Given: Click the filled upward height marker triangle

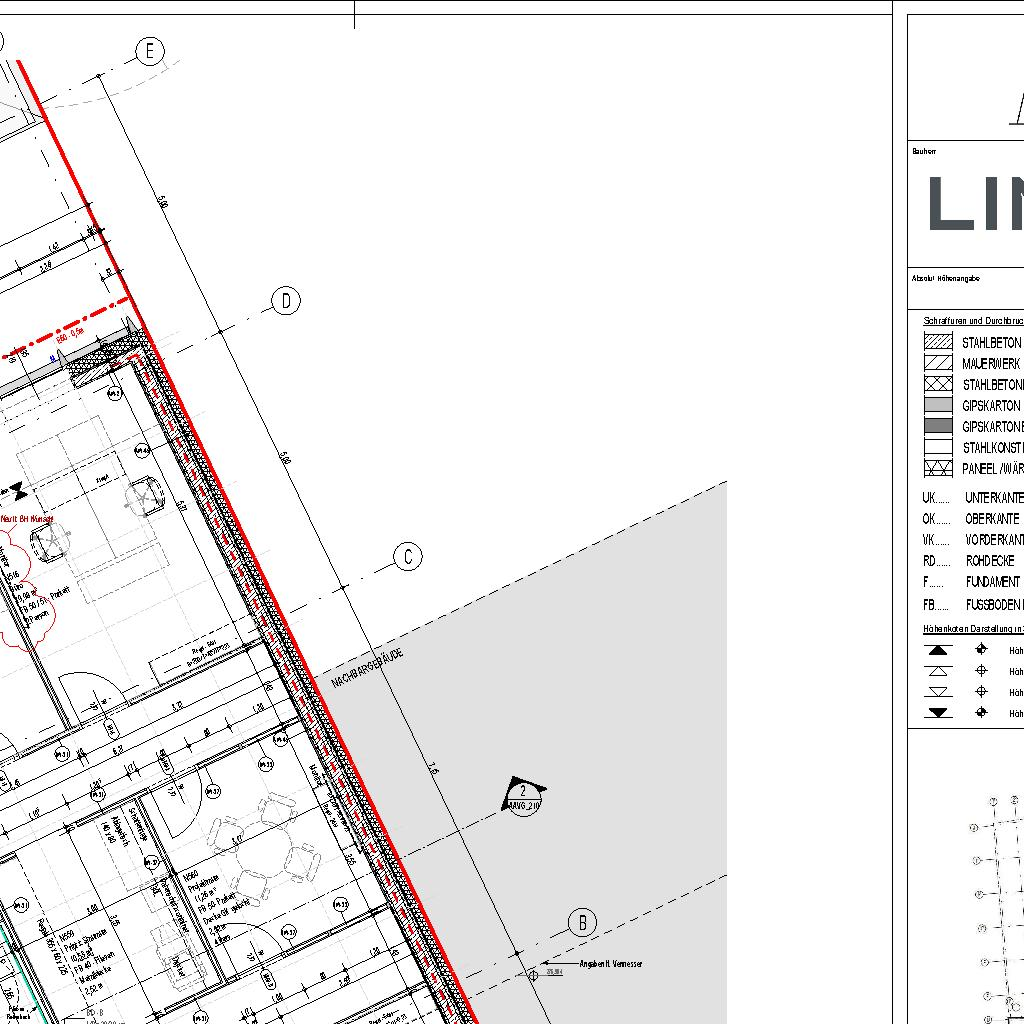Looking at the screenshot, I should (x=938, y=650).
